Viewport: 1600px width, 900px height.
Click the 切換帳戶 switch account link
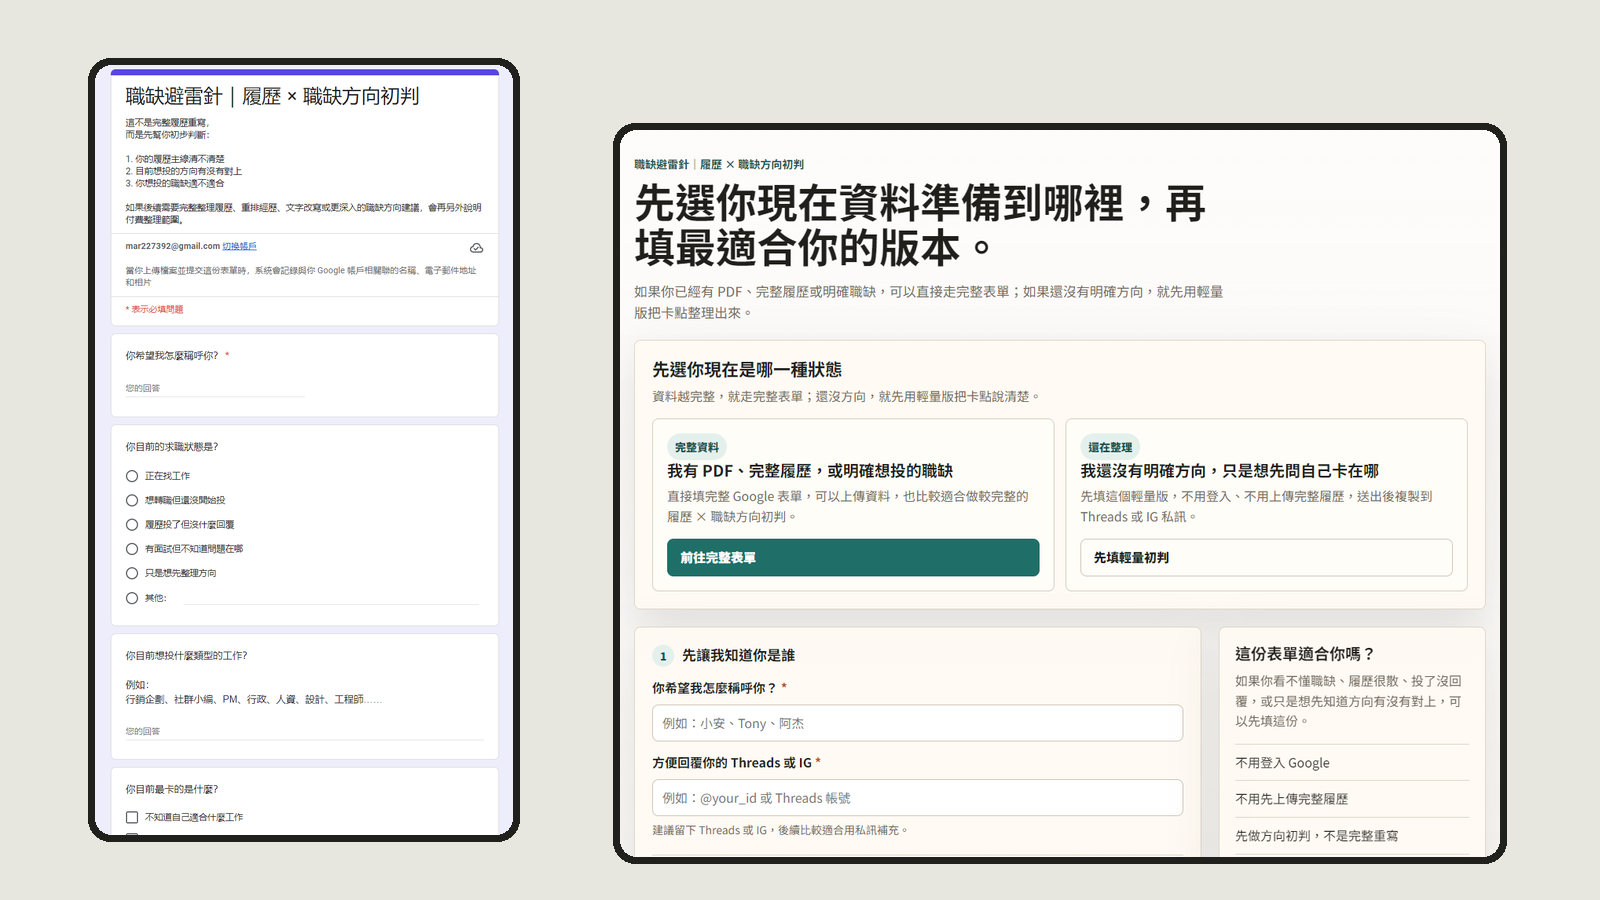(239, 246)
